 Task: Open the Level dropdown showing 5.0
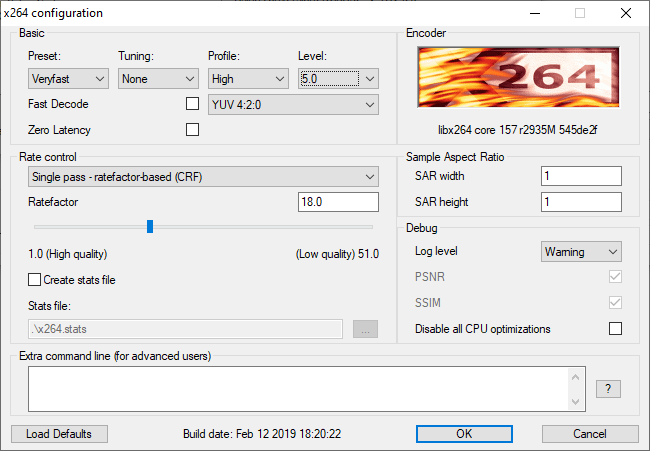tap(338, 79)
